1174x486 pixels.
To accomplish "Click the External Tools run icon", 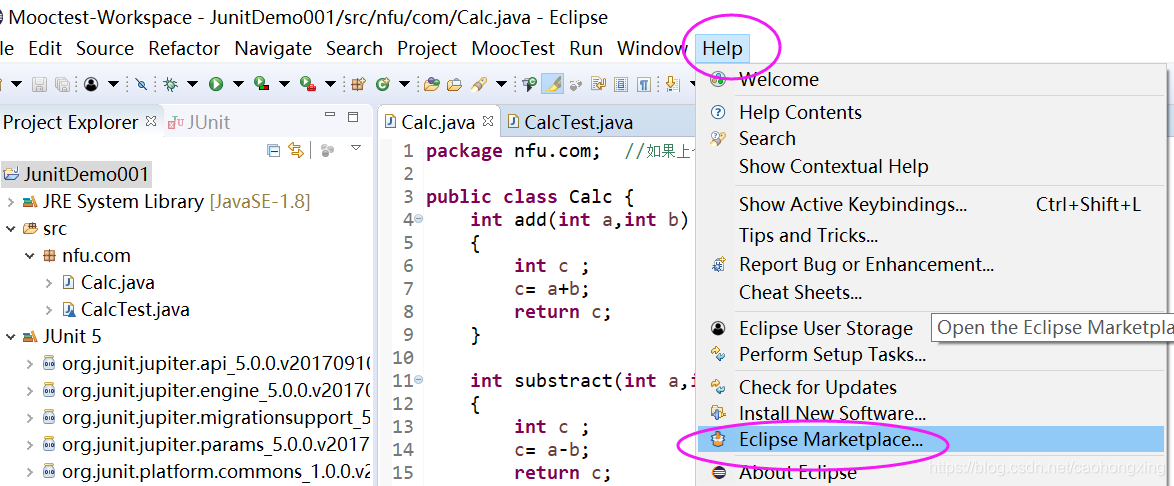I will (308, 84).
